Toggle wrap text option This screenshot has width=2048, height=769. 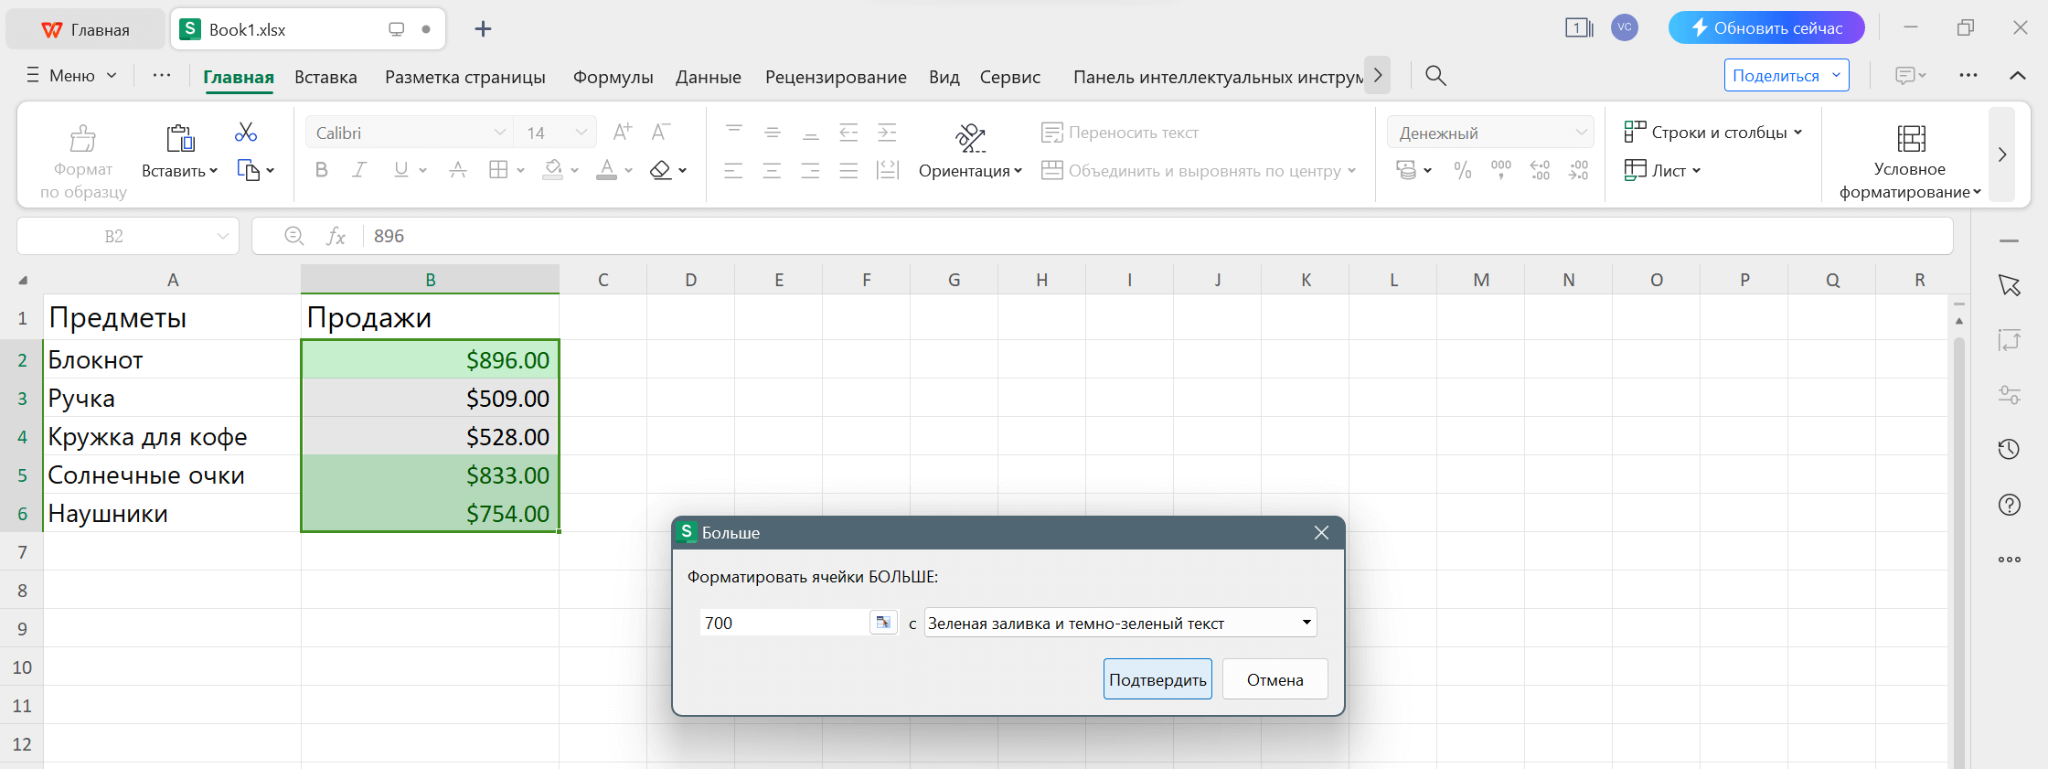tap(1120, 133)
